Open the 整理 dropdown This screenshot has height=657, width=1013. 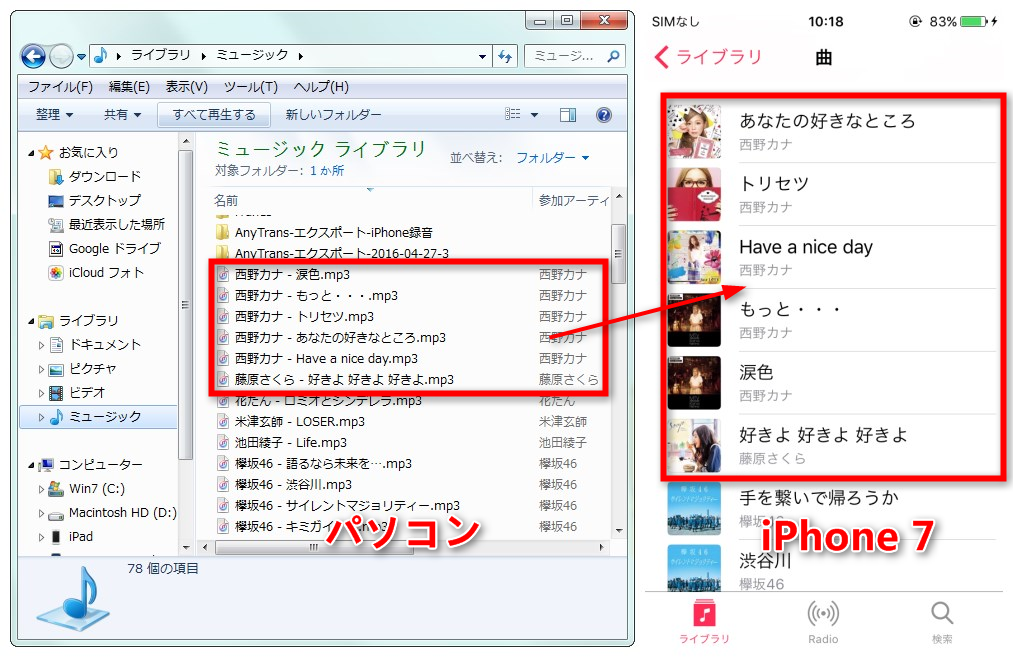coord(54,115)
